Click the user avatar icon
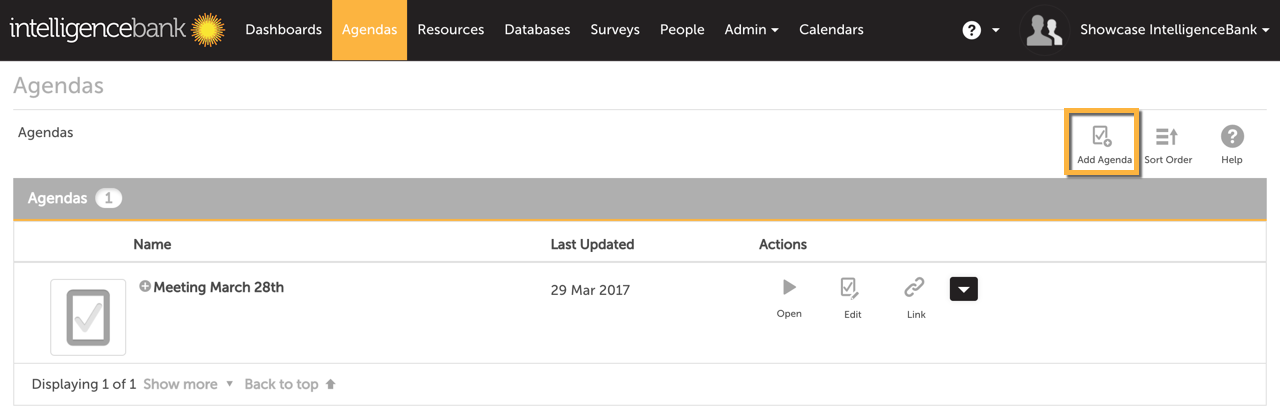The image size is (1280, 418). pyautogui.click(x=1044, y=30)
